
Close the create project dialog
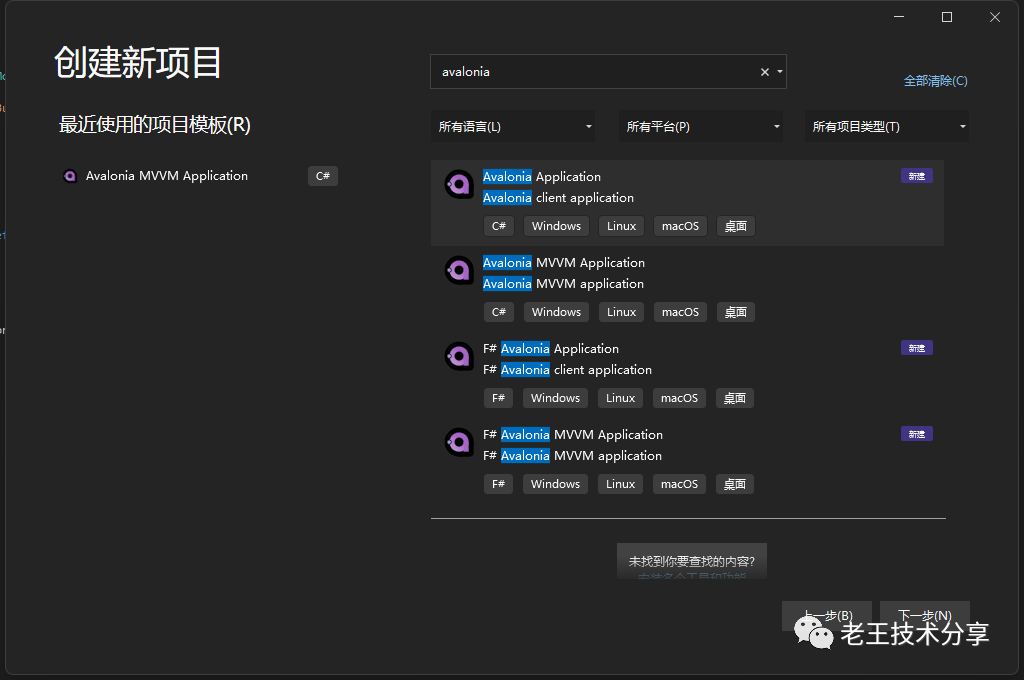[995, 17]
